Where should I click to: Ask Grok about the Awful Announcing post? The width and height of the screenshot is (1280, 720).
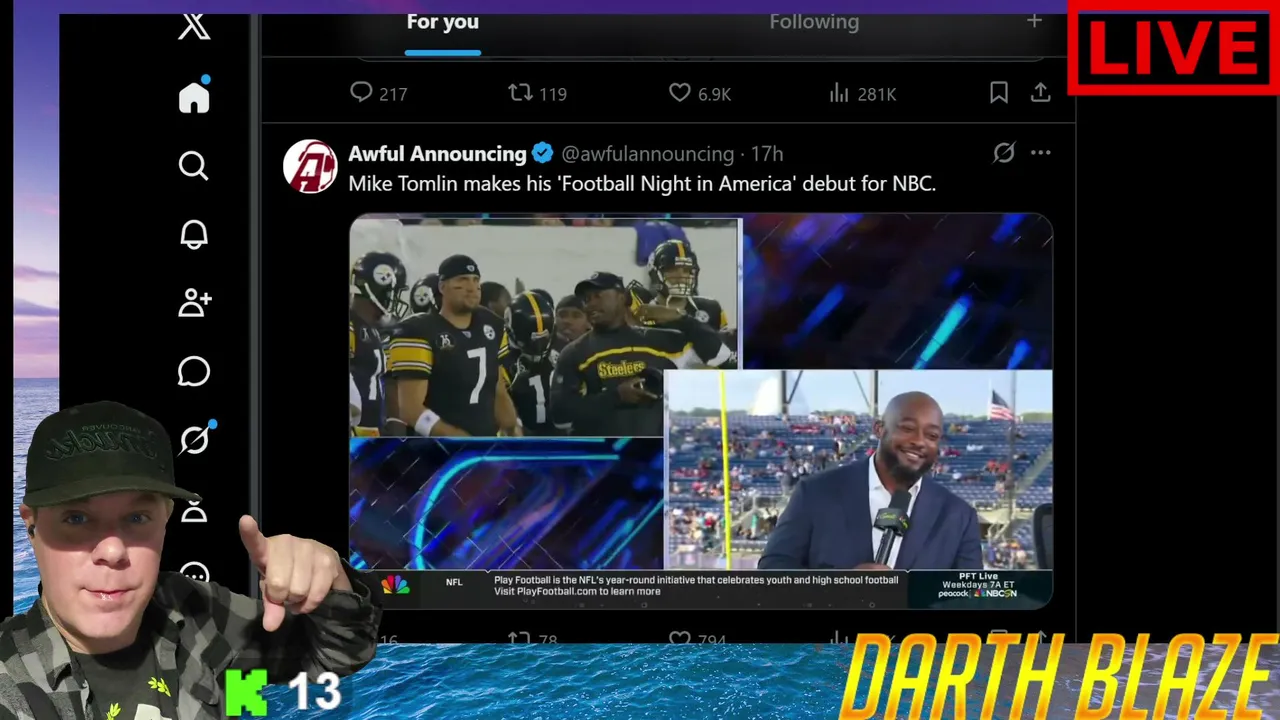[x=1004, y=153]
